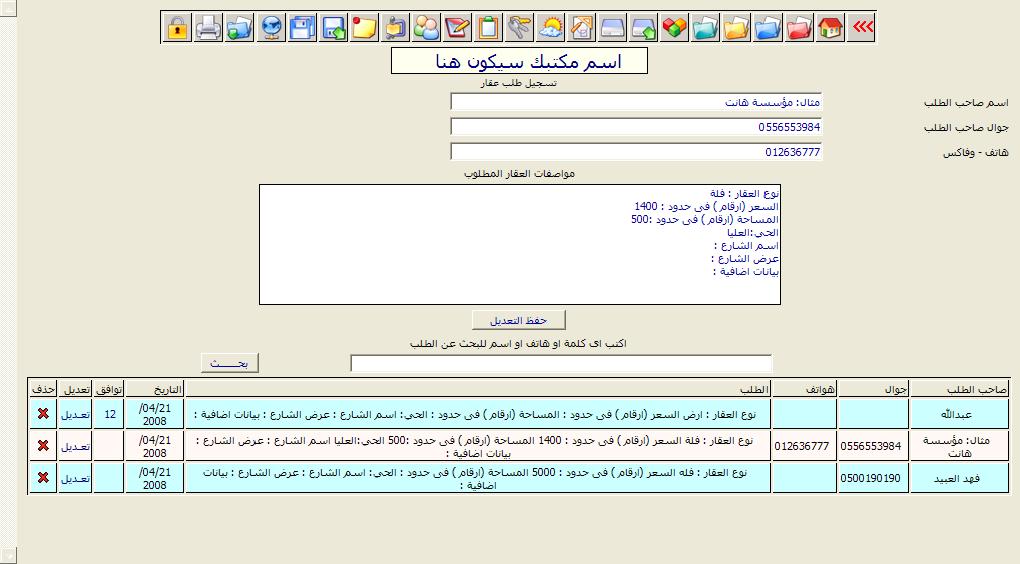Click the اسم مكتبك سيكون هنا banner
The width and height of the screenshot is (1020, 564).
pos(519,60)
